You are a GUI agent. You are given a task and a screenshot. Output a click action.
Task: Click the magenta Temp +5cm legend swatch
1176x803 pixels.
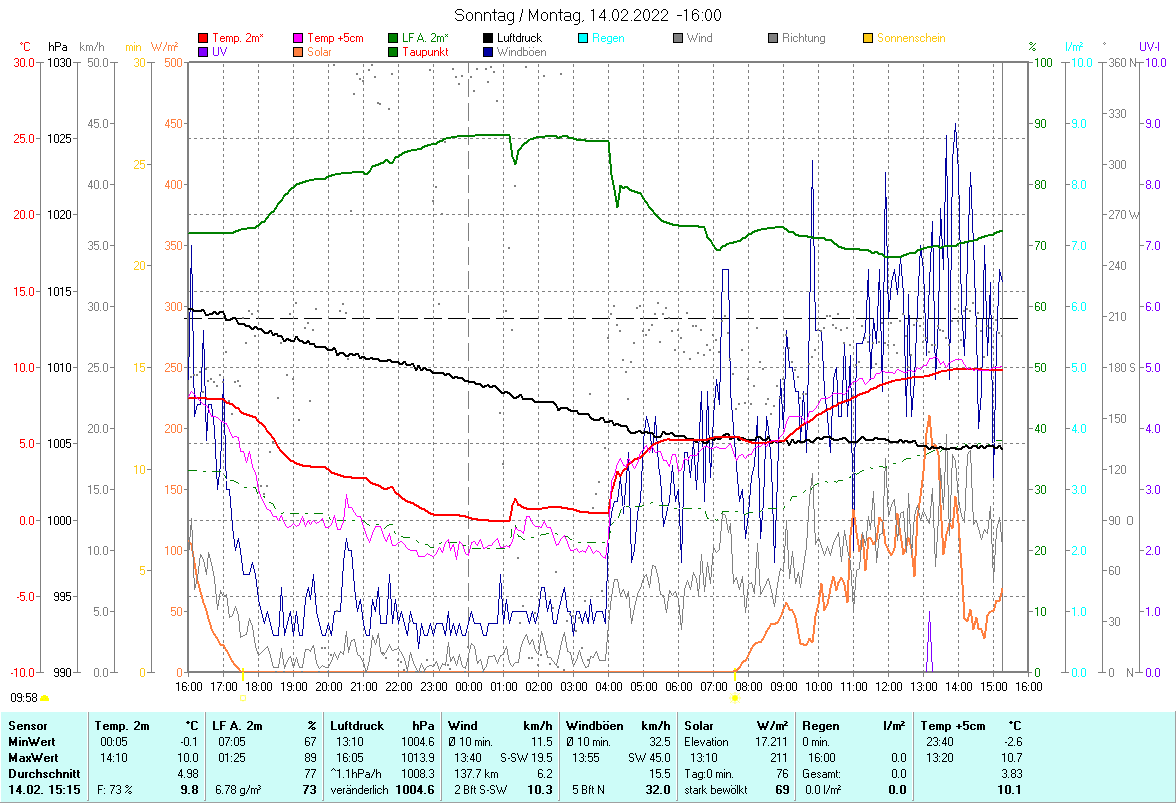point(299,38)
